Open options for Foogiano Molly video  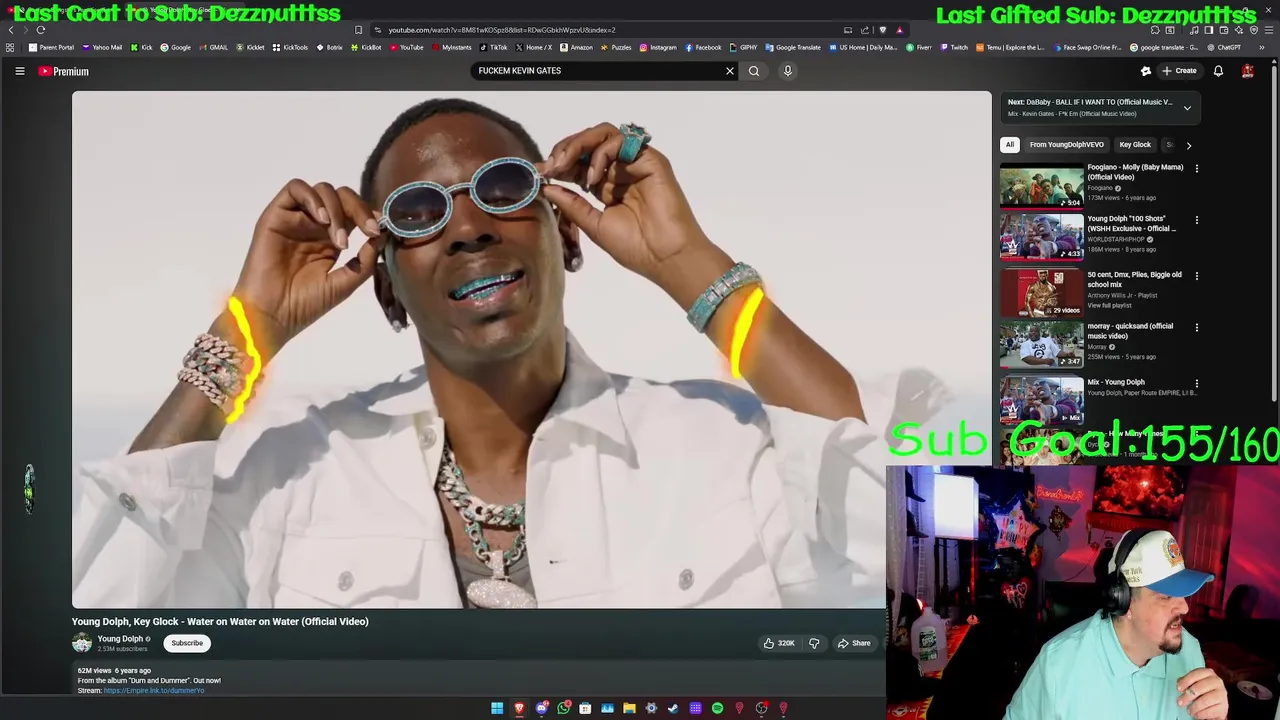(x=1196, y=169)
